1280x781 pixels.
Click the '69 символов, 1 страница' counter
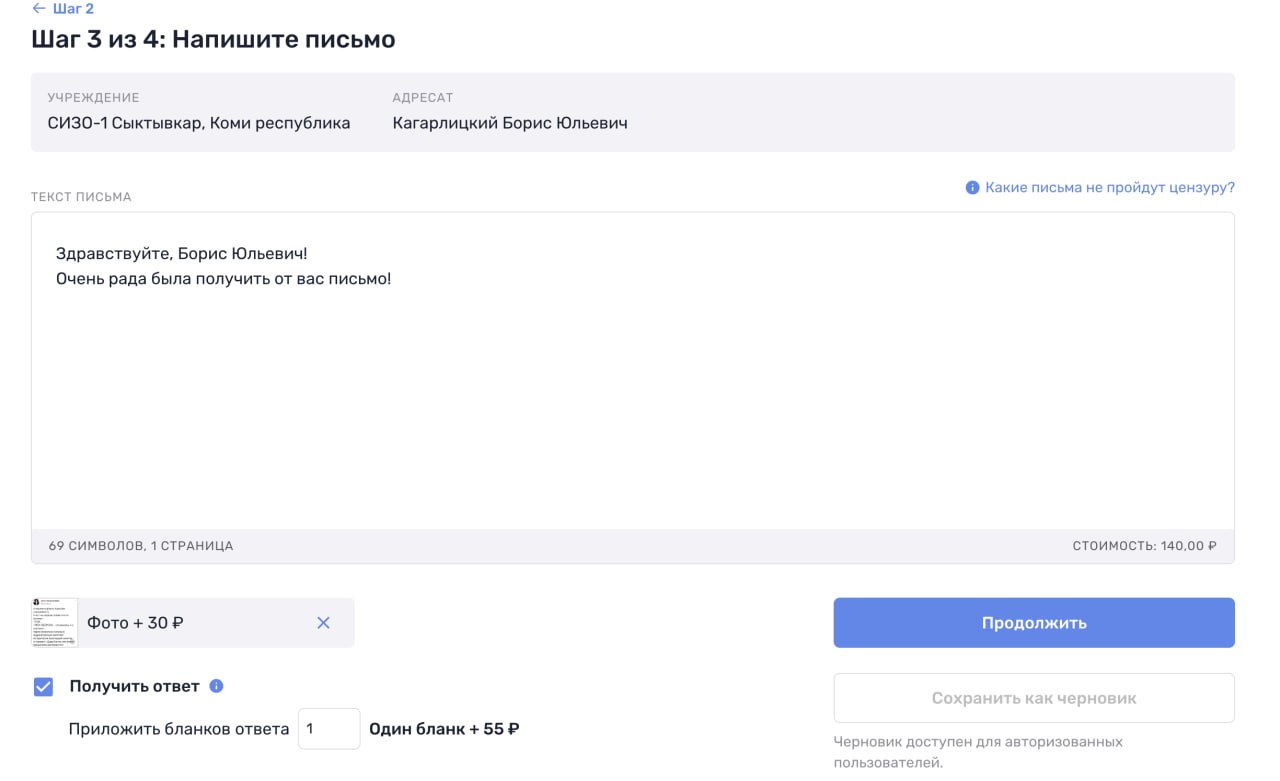point(141,546)
